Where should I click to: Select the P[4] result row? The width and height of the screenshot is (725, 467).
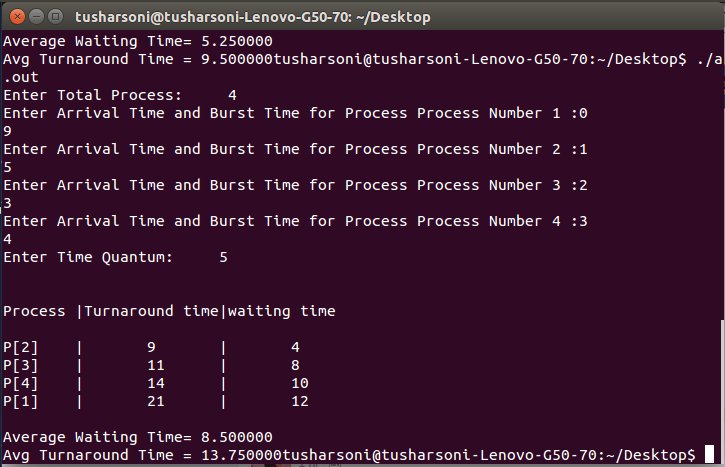(150, 383)
